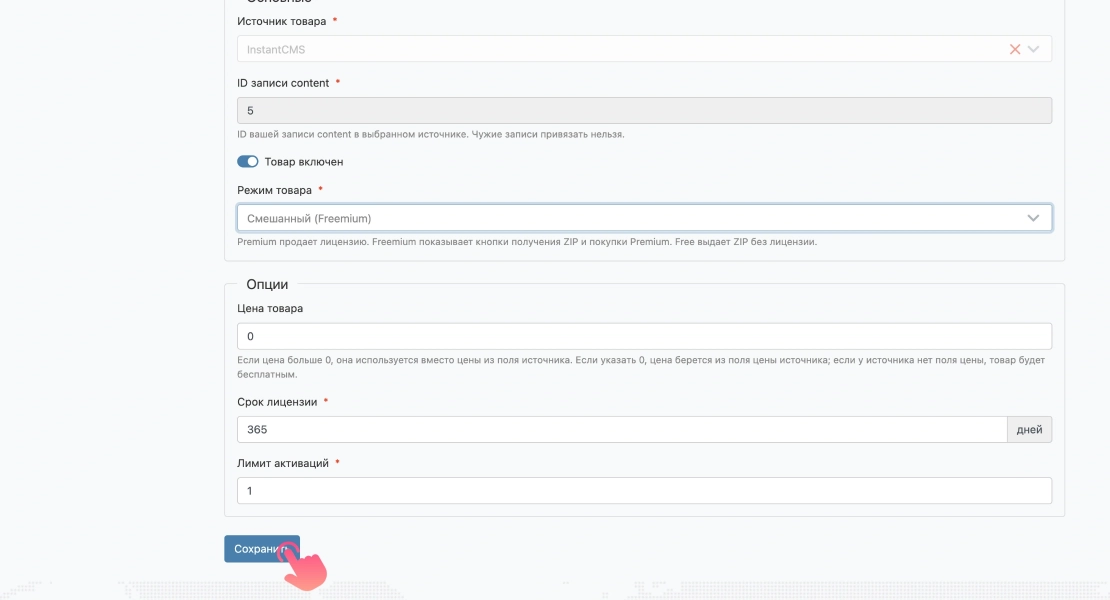Click the Опции section heading
The width and height of the screenshot is (1110, 600).
267,284
